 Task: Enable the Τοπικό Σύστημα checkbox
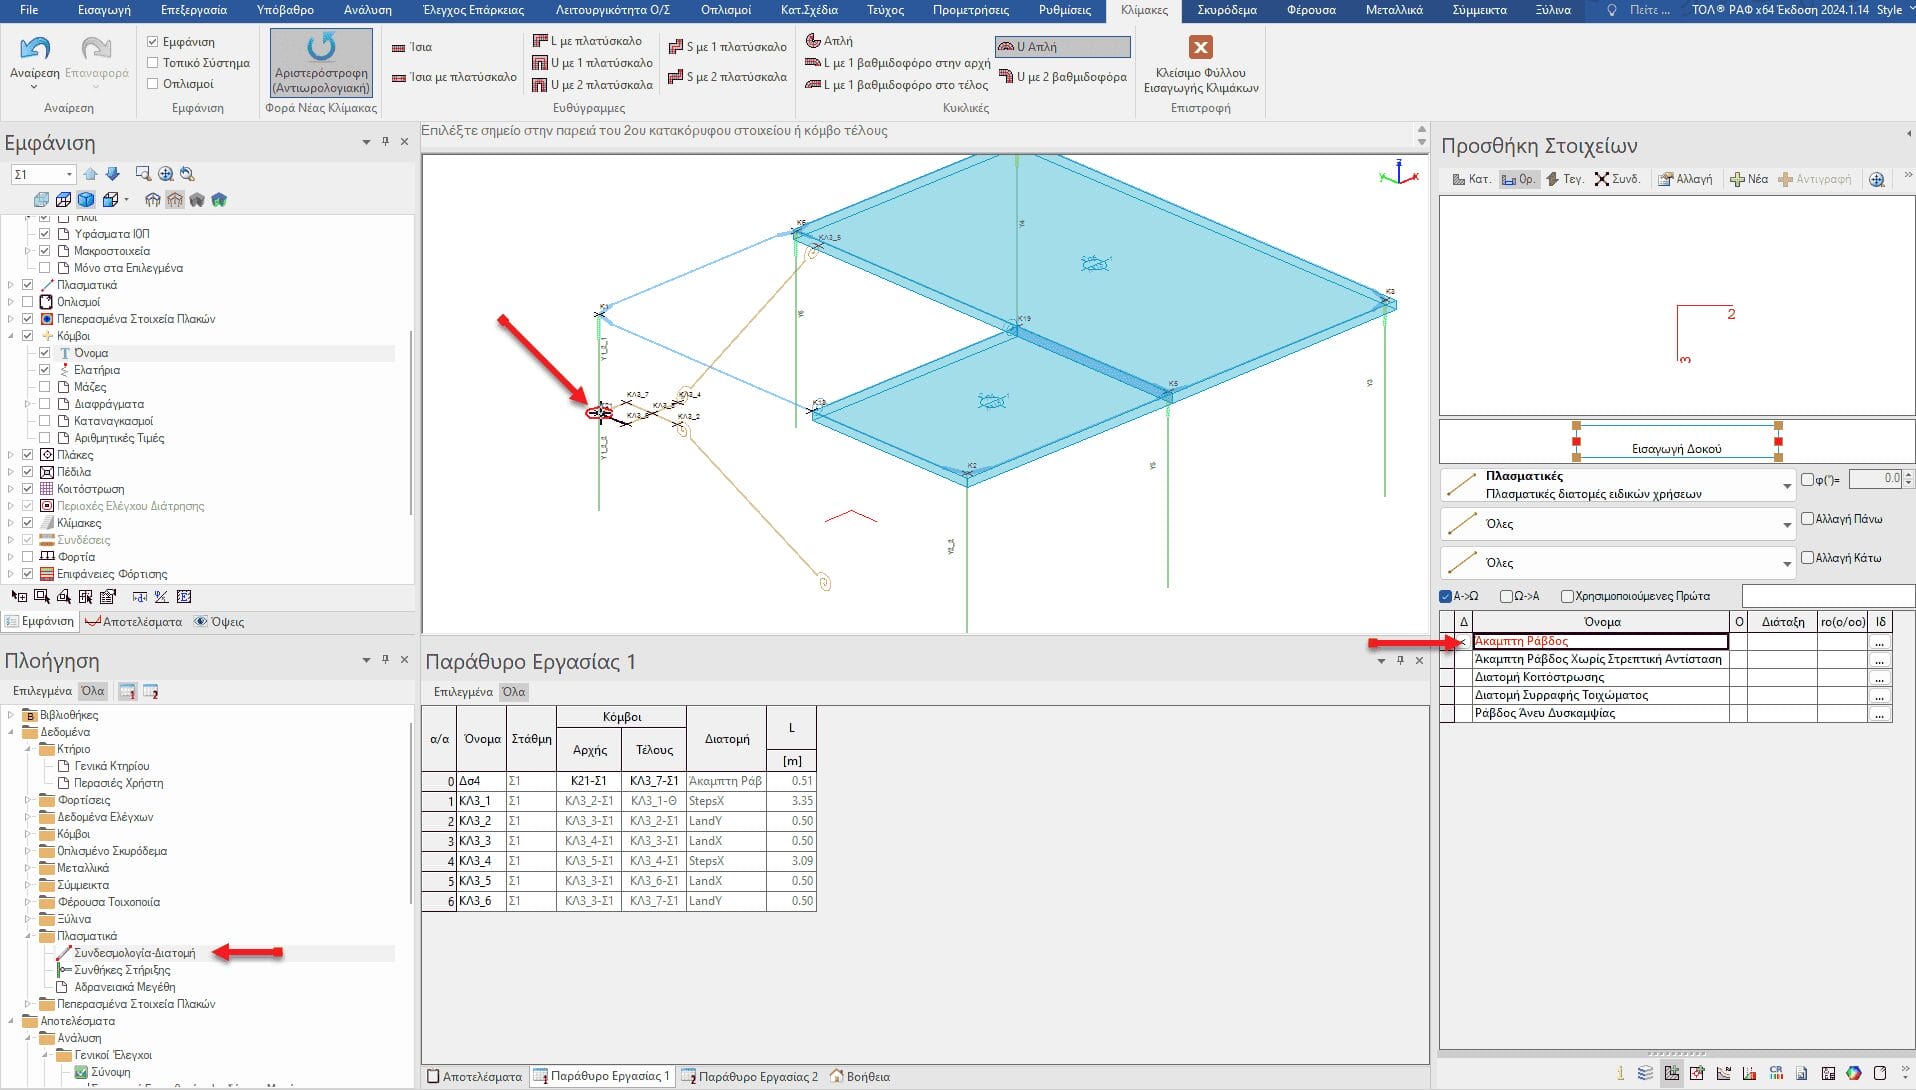coord(153,63)
